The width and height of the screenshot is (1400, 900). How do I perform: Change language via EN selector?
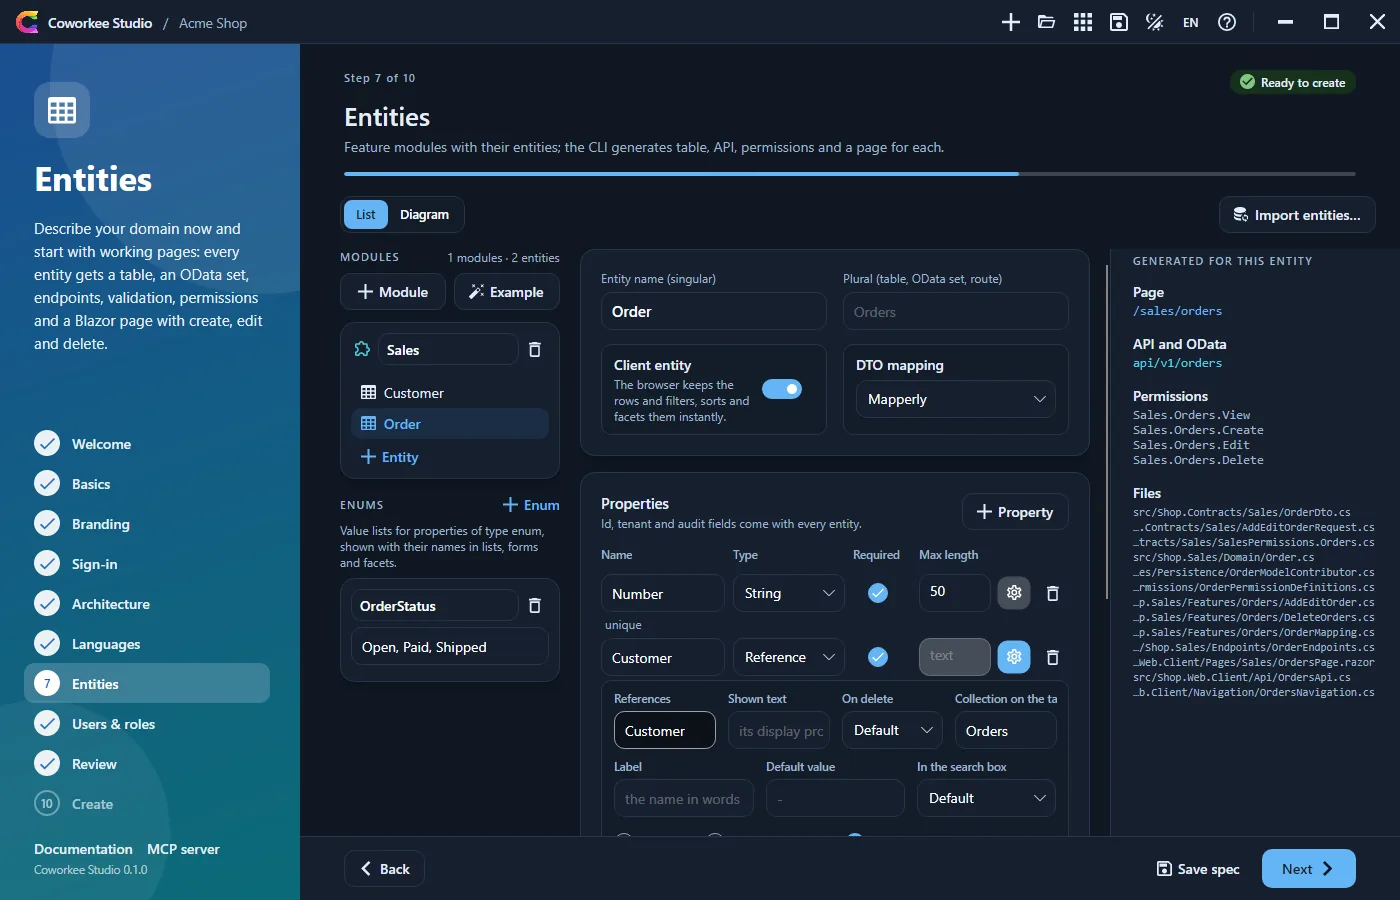point(1191,22)
